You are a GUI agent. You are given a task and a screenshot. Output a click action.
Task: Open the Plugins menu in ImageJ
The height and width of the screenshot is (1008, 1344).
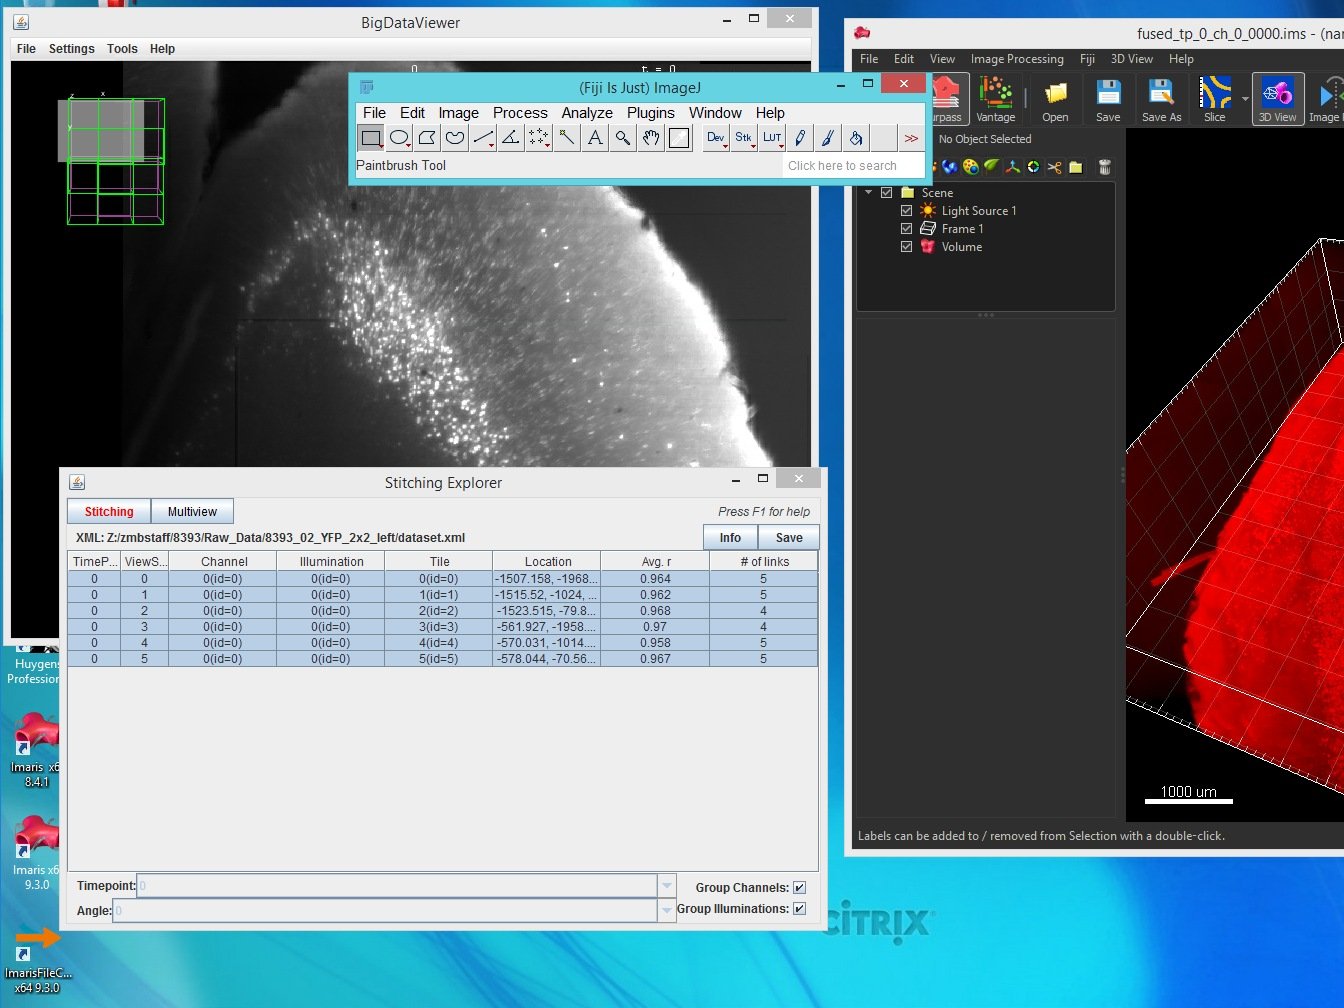coord(650,113)
